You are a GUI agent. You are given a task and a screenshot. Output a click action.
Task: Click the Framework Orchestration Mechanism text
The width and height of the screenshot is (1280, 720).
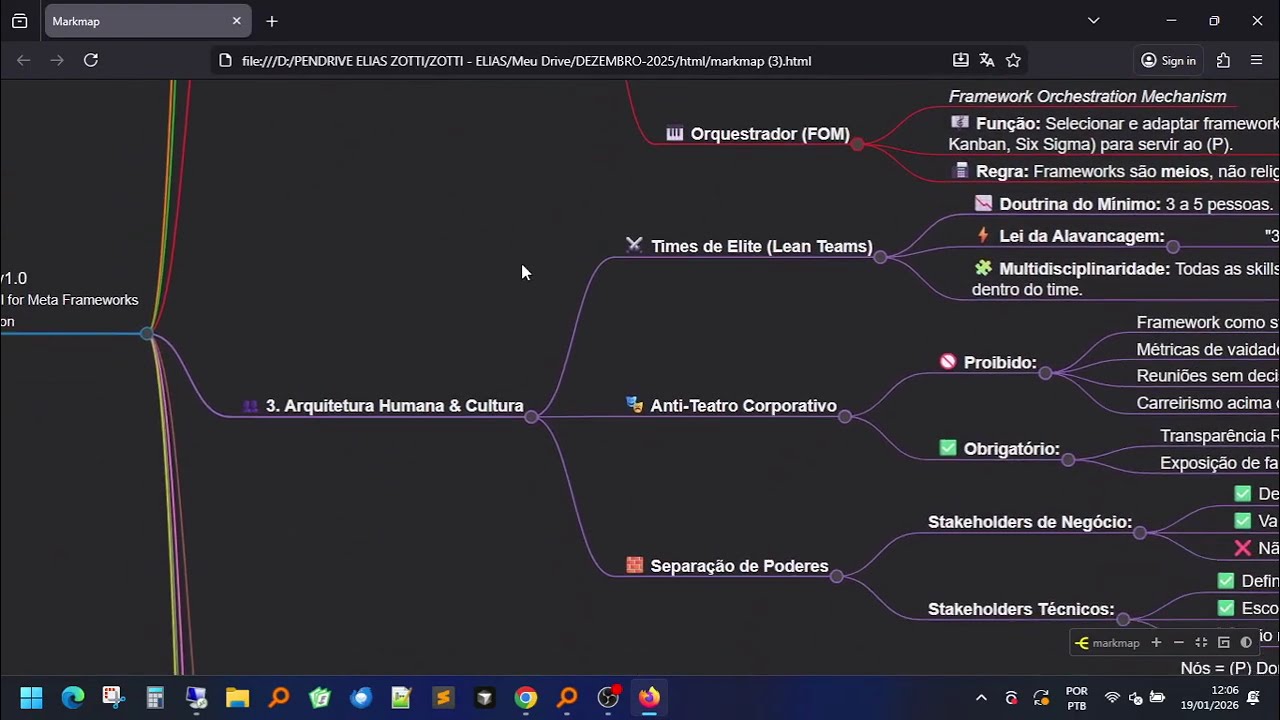pos(1087,97)
